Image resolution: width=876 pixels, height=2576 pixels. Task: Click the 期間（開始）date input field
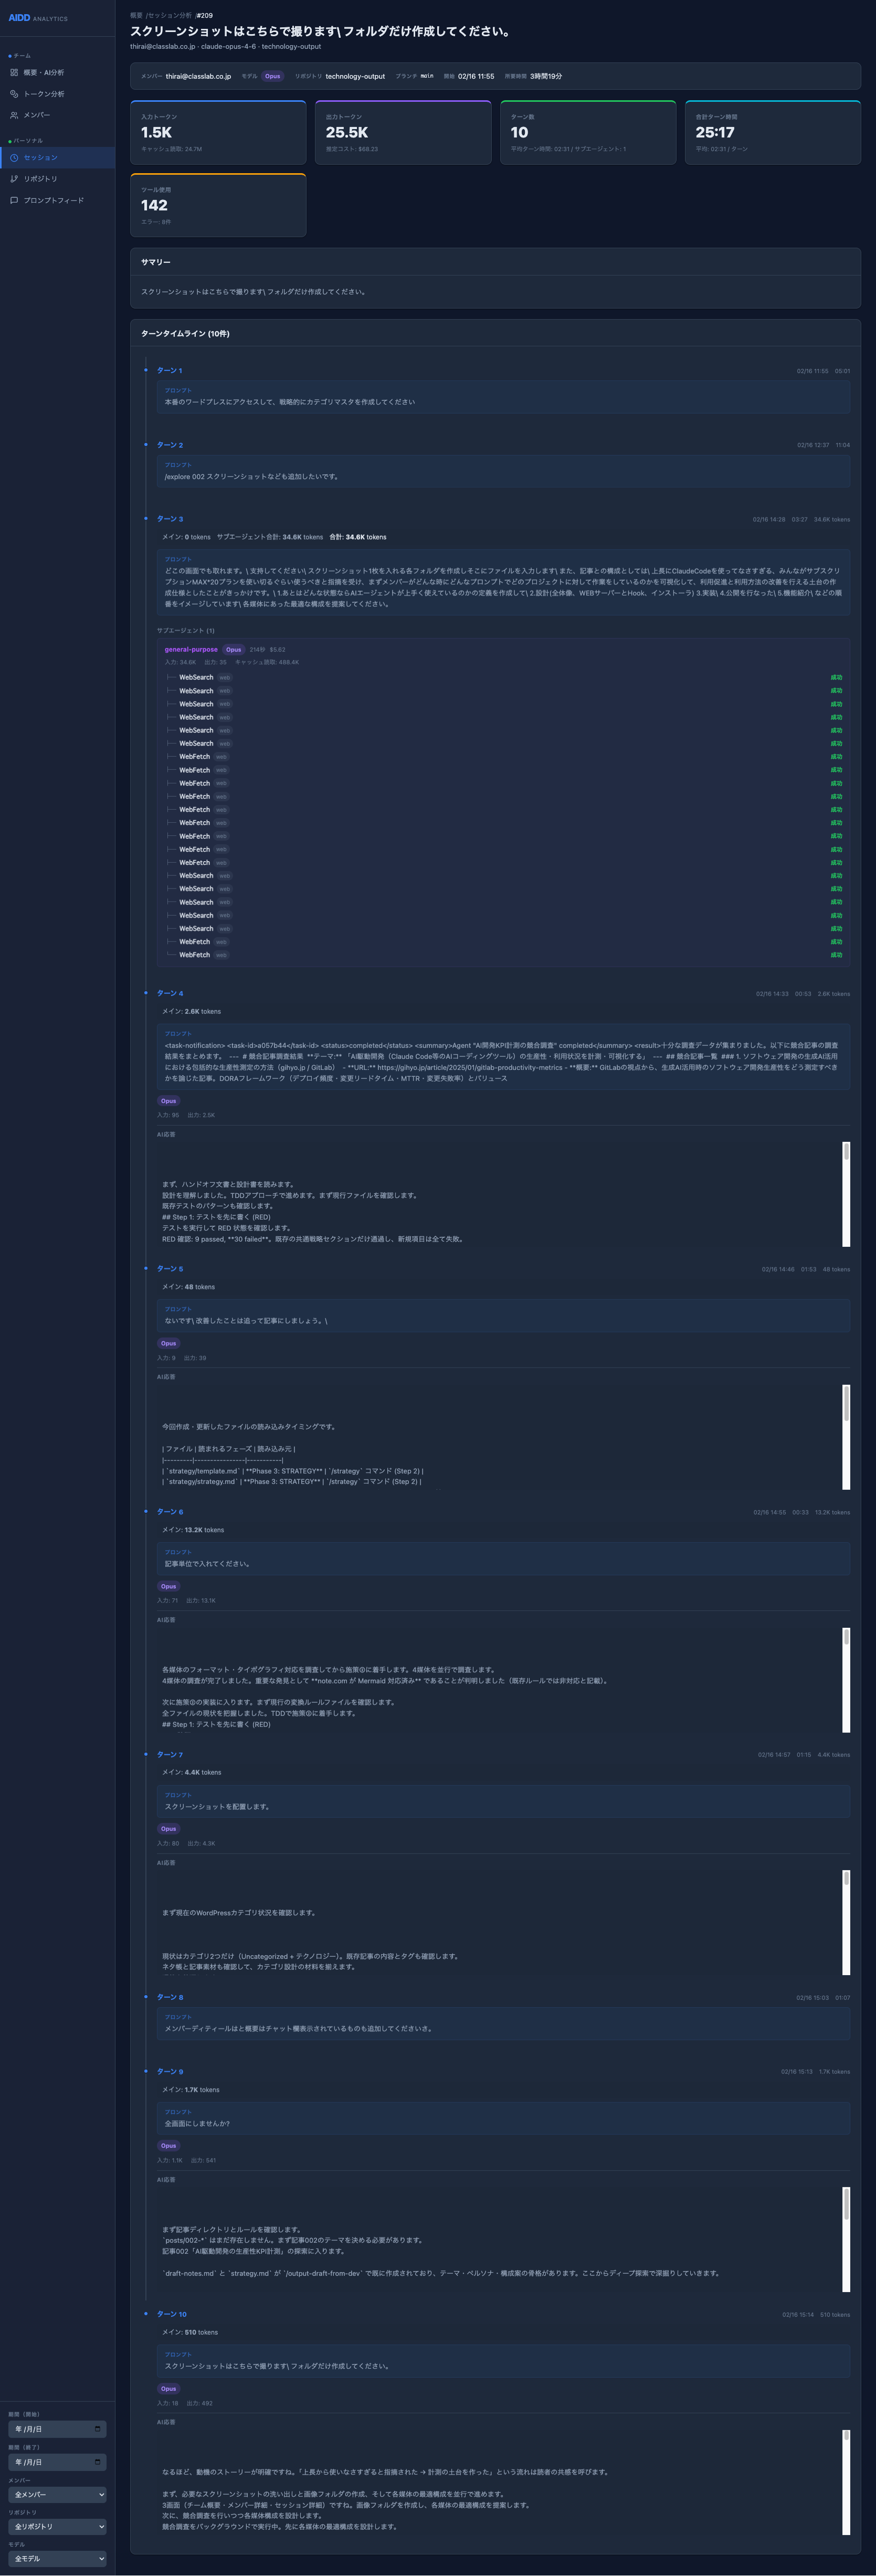click(x=50, y=2429)
